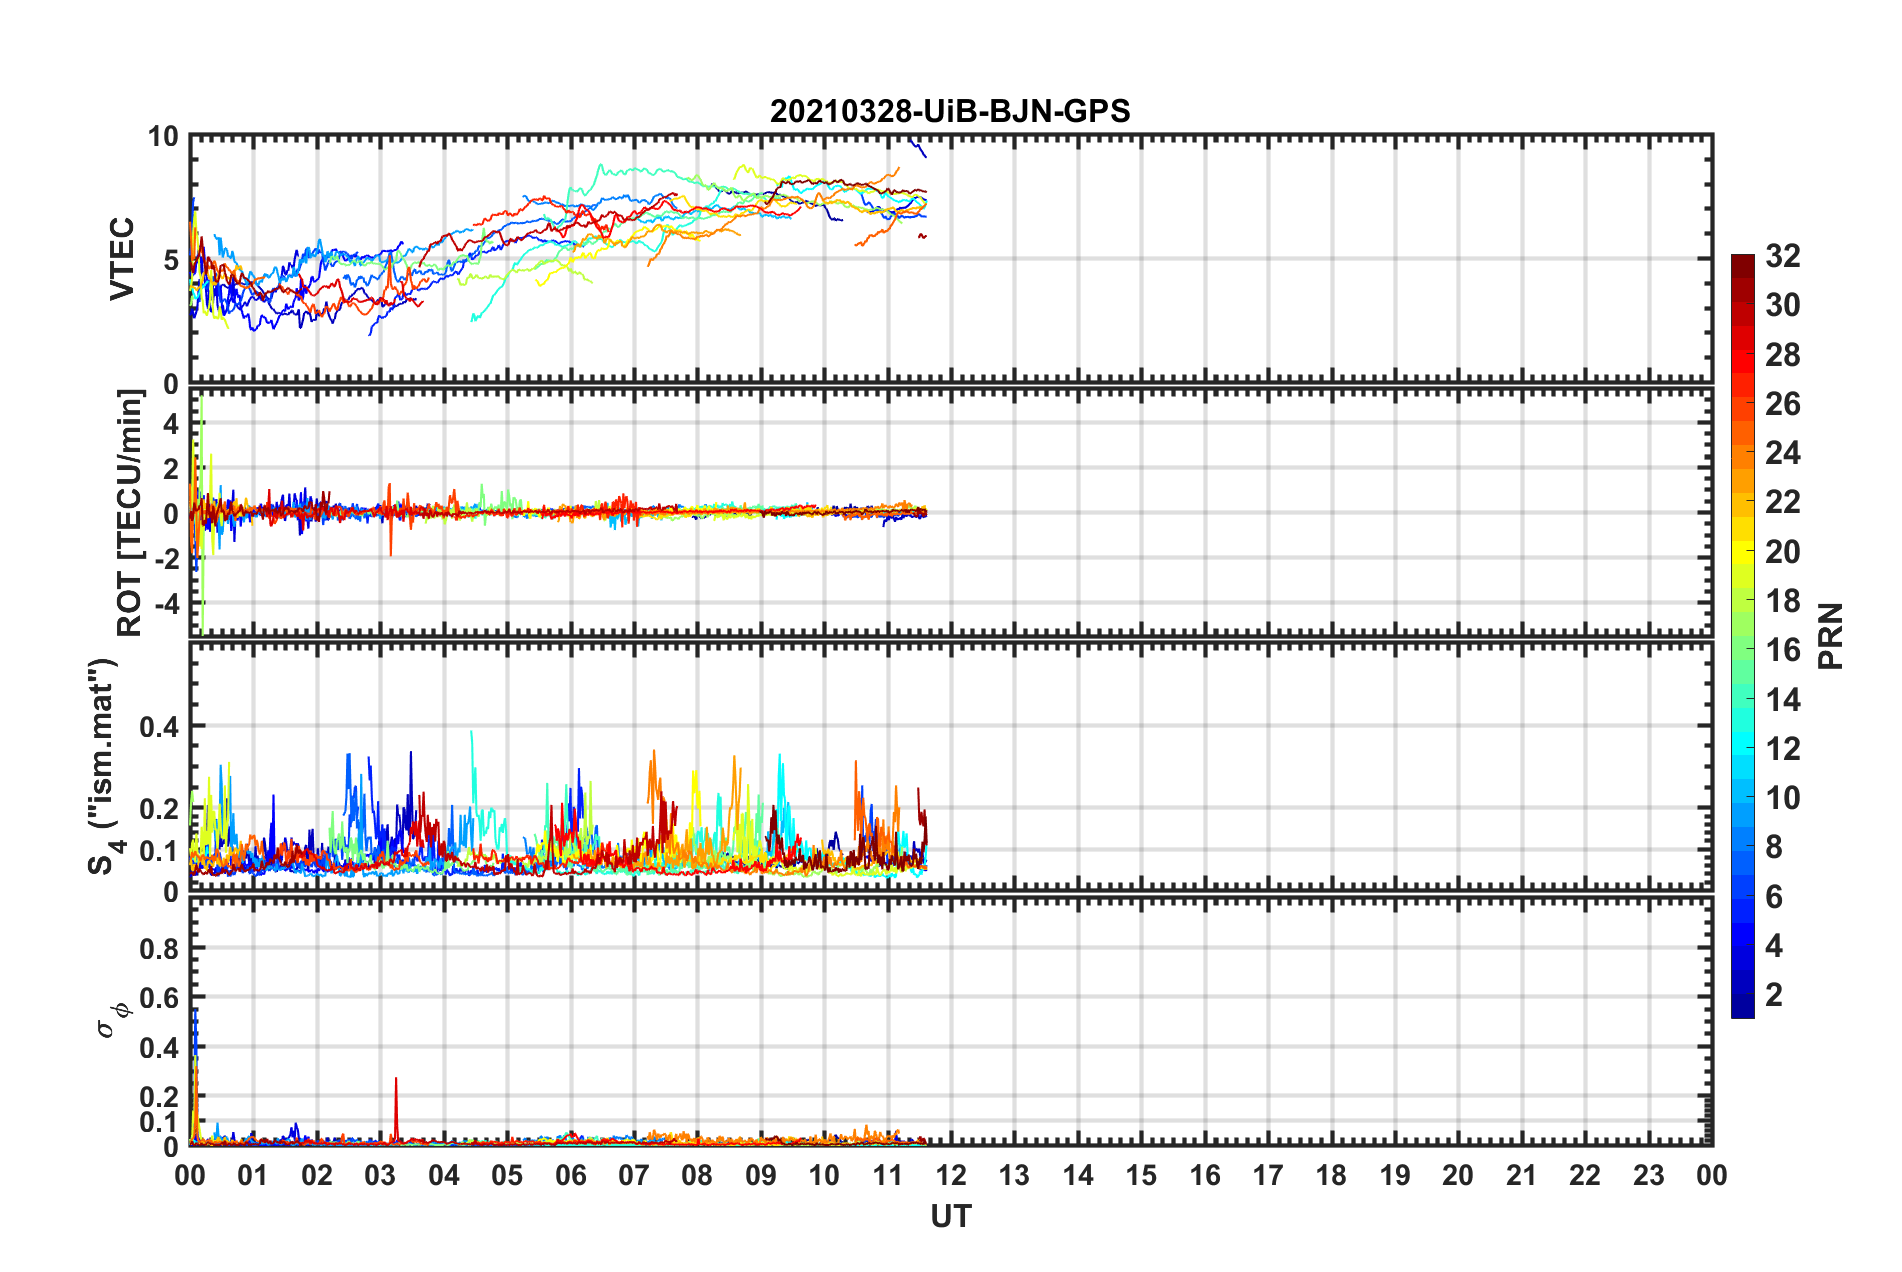1902x1272 pixels.
Task: Click colorbar tick value 12
Action: click(x=1782, y=749)
